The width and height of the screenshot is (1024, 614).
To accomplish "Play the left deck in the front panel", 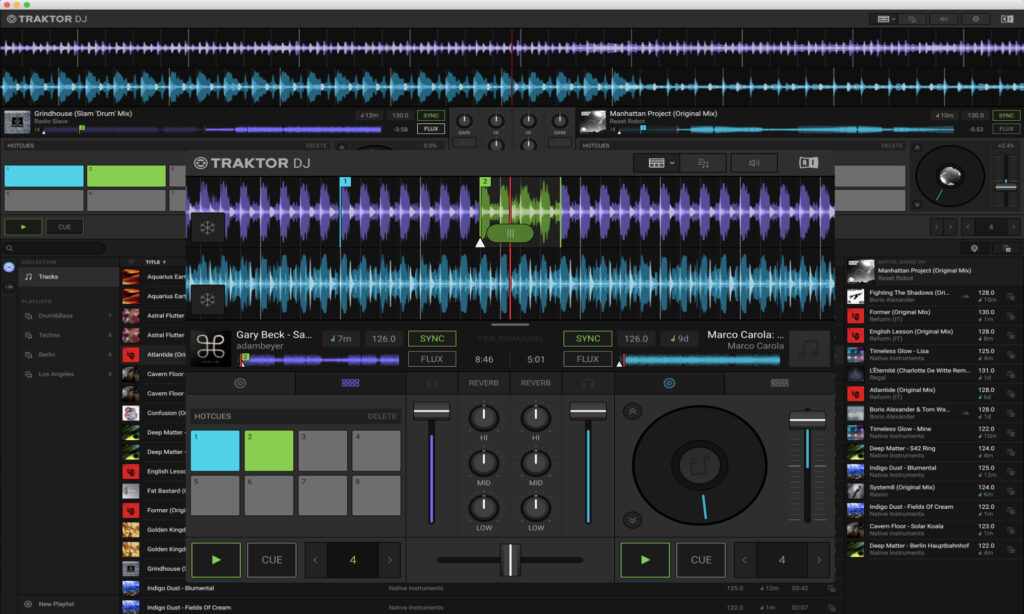I will click(216, 560).
